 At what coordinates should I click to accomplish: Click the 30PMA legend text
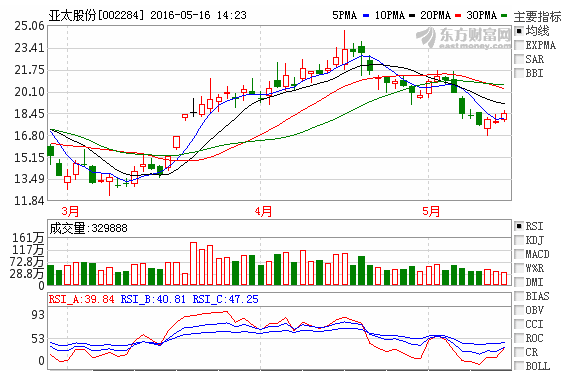(x=482, y=15)
